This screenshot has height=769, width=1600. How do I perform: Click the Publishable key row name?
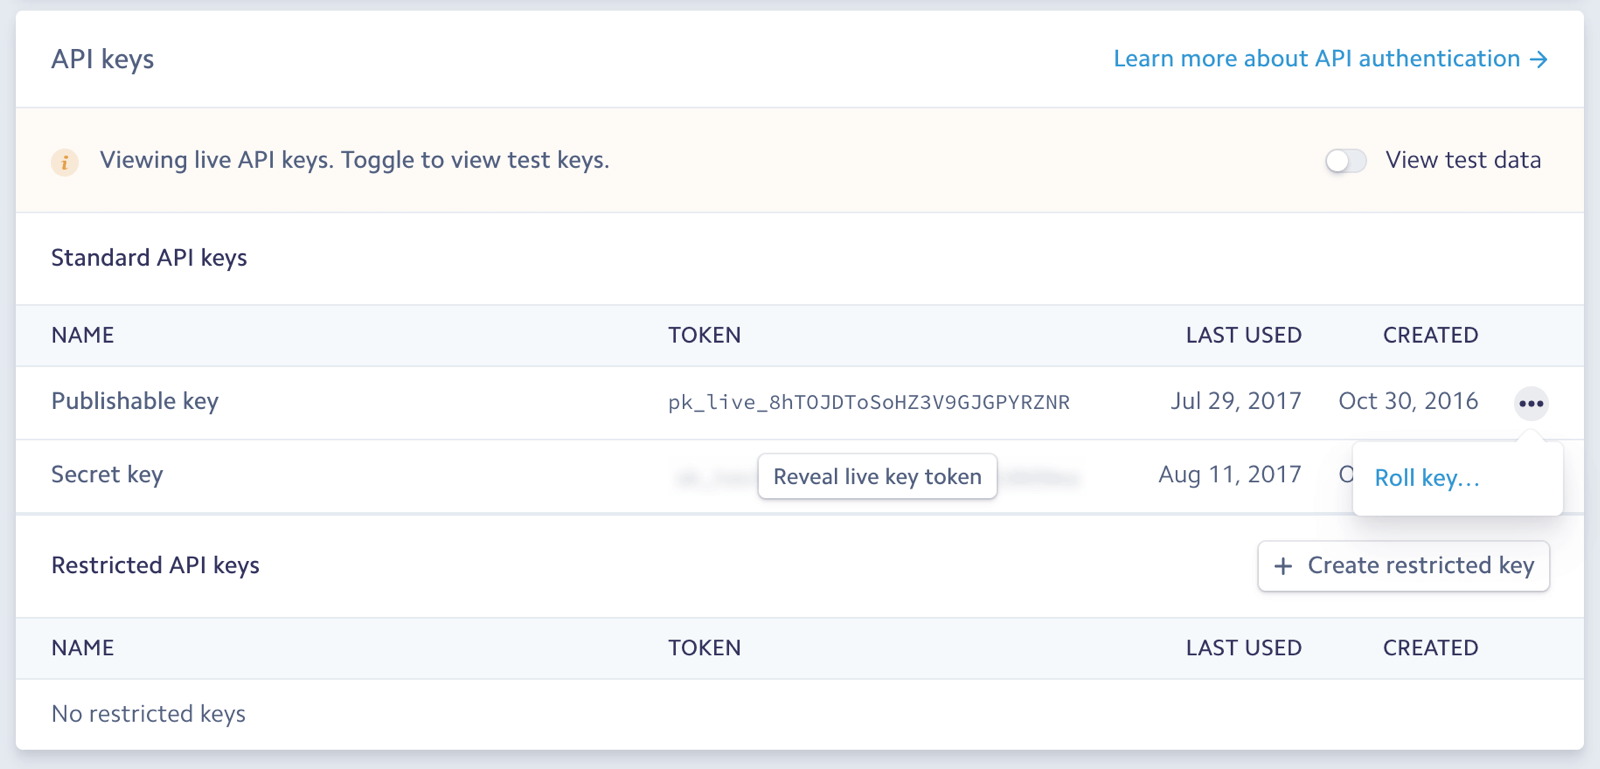coord(135,401)
